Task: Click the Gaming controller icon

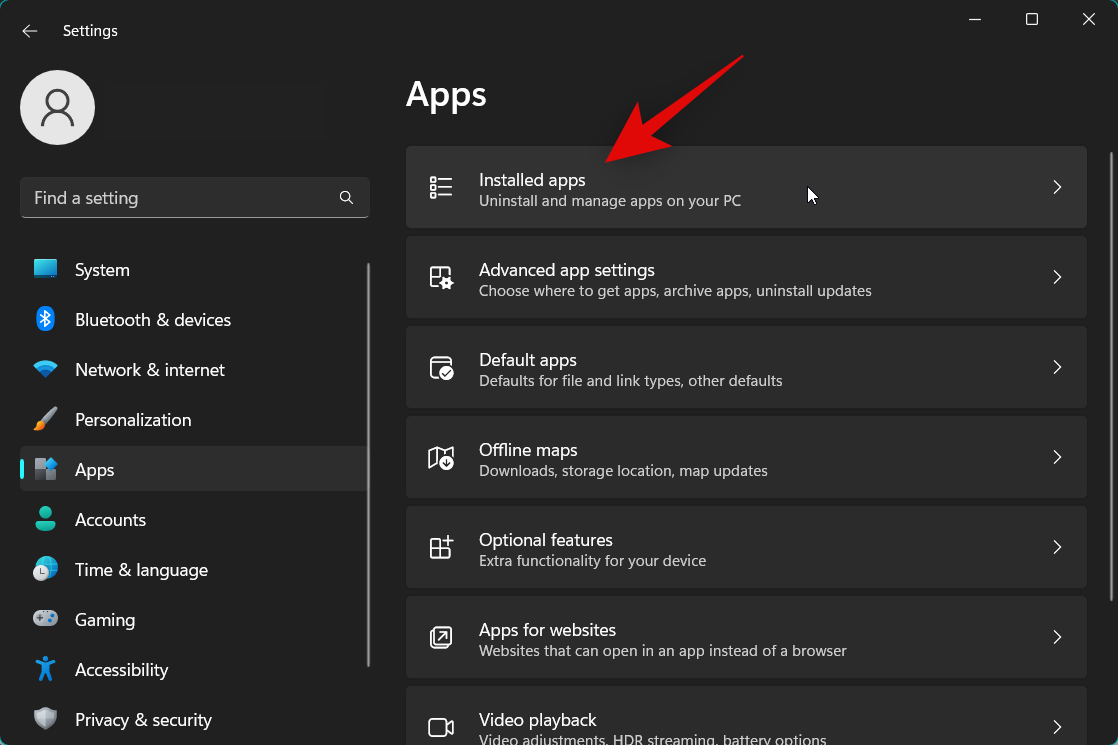Action: tap(46, 619)
